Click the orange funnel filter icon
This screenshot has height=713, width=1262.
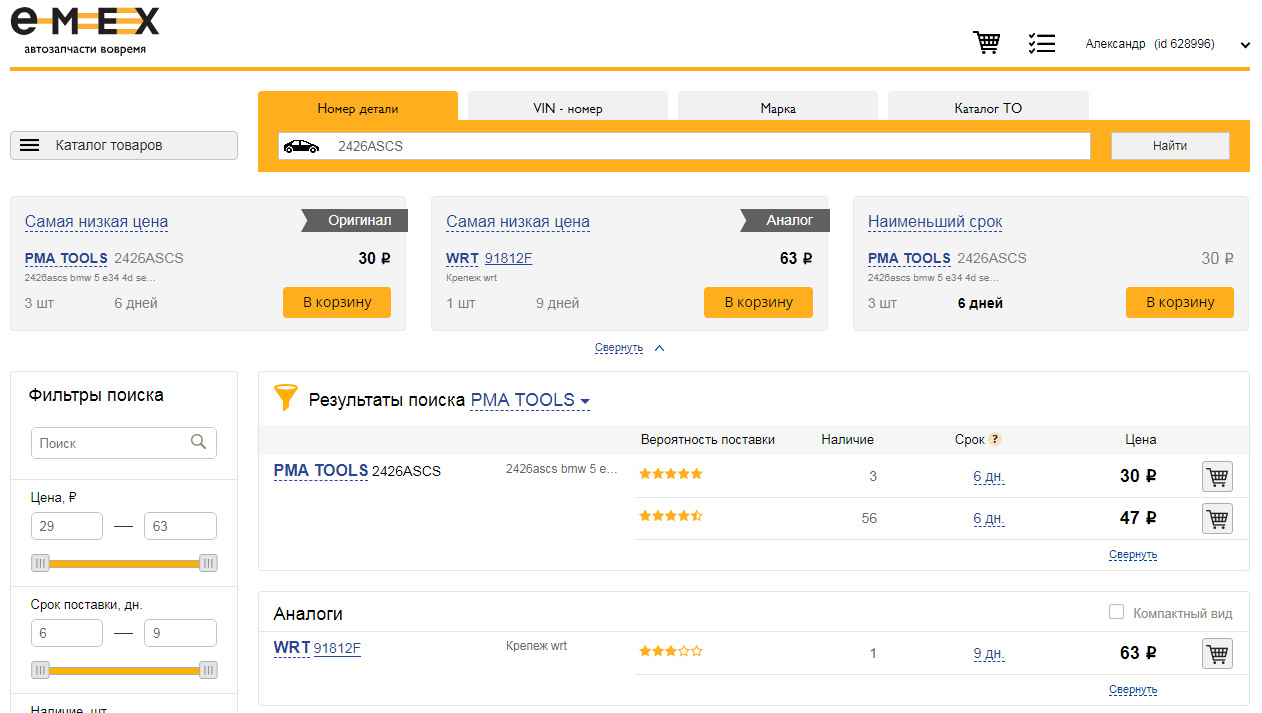click(286, 398)
